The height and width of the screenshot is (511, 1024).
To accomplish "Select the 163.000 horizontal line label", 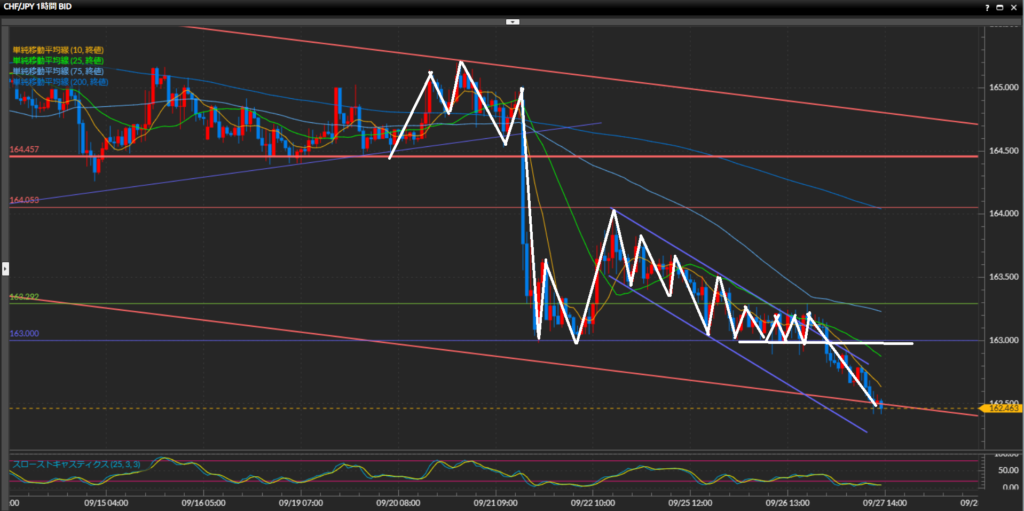I will pyautogui.click(x=24, y=334).
